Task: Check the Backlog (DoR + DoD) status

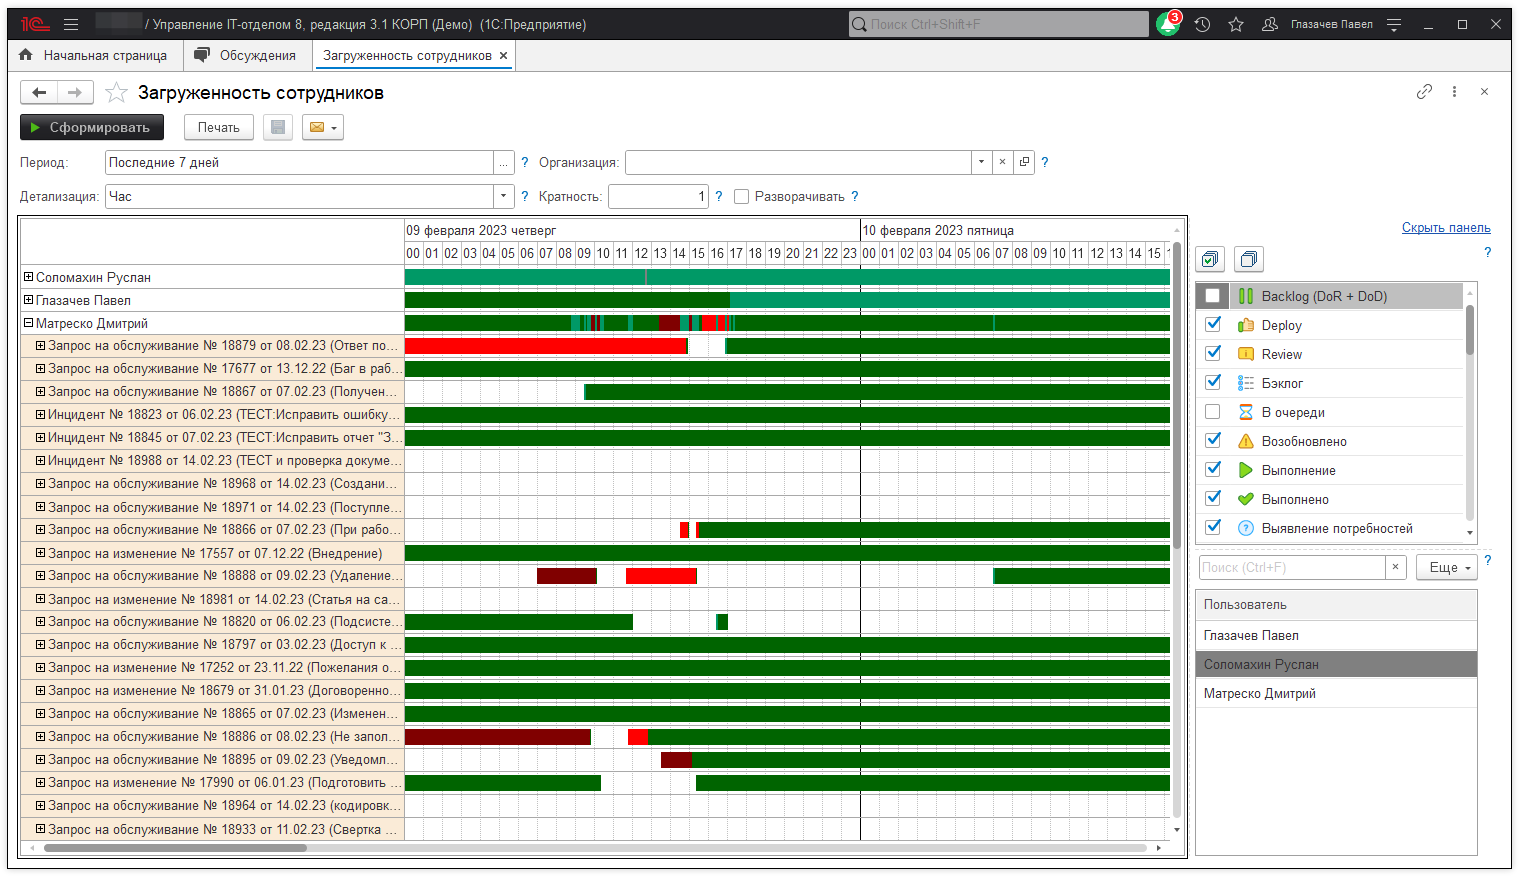Action: 1213,296
